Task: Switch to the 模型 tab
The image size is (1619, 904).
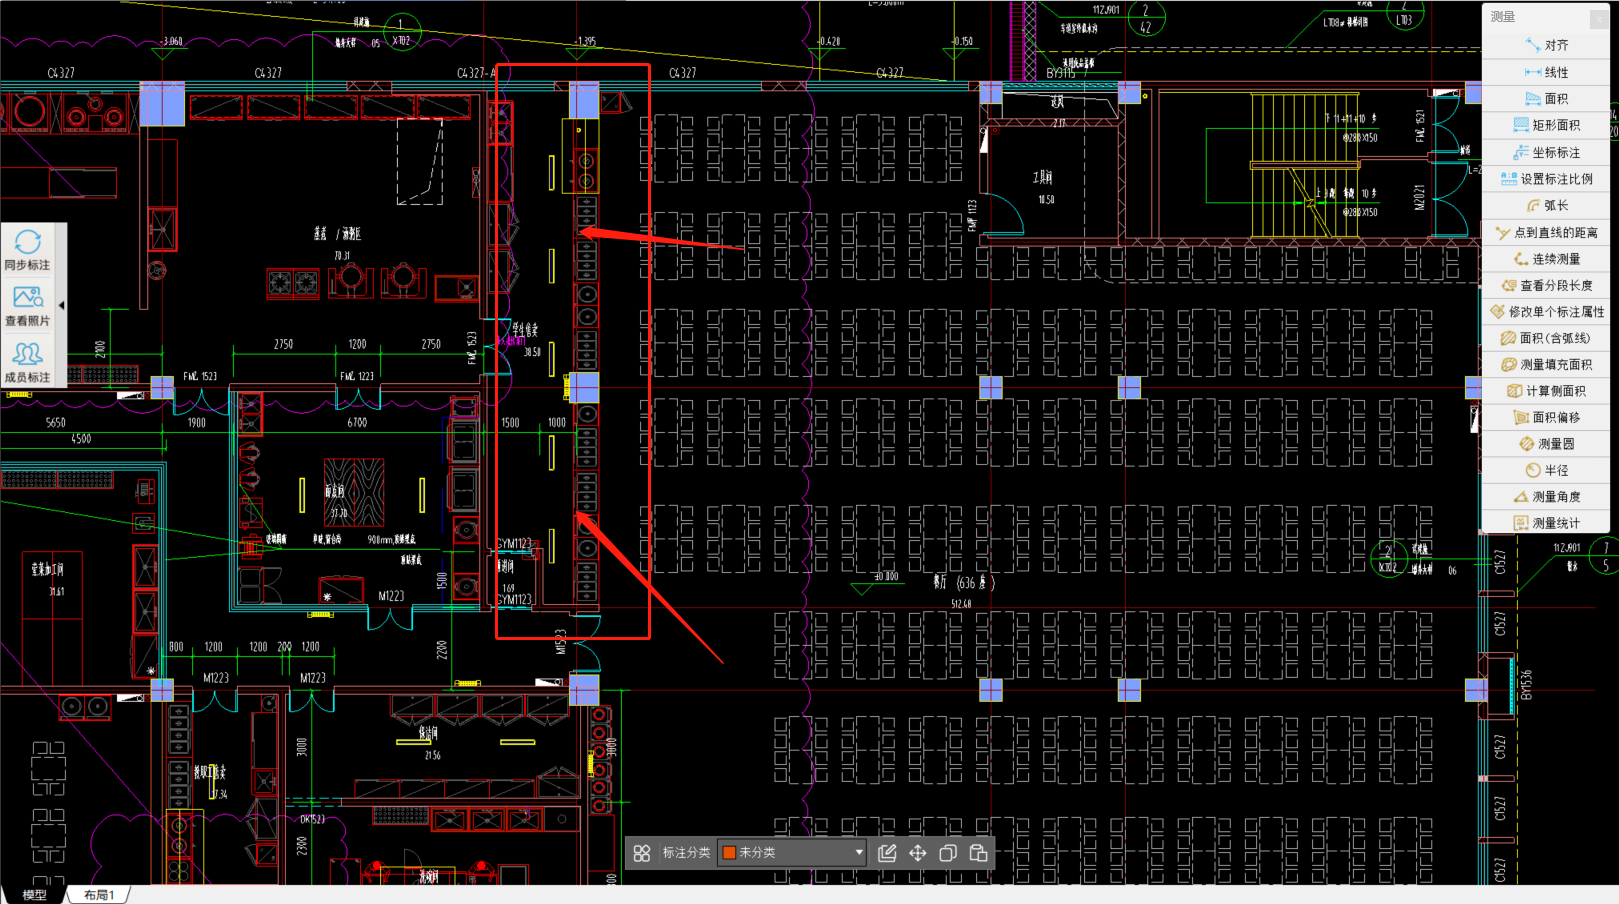Action: click(34, 895)
